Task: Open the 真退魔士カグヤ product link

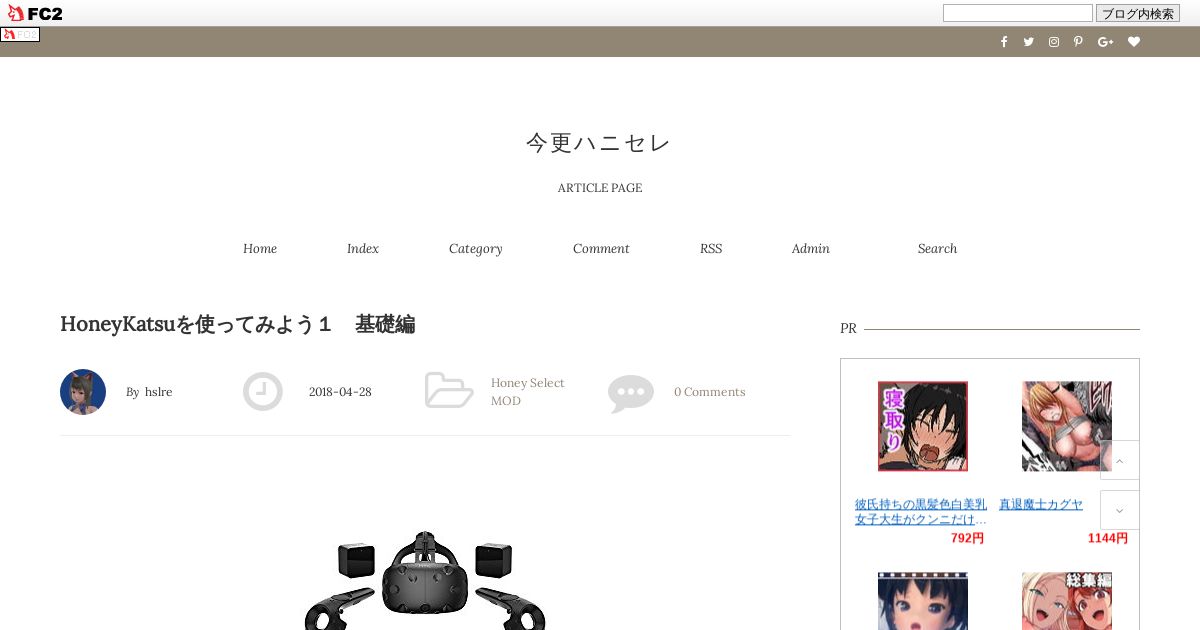Action: coord(1041,504)
